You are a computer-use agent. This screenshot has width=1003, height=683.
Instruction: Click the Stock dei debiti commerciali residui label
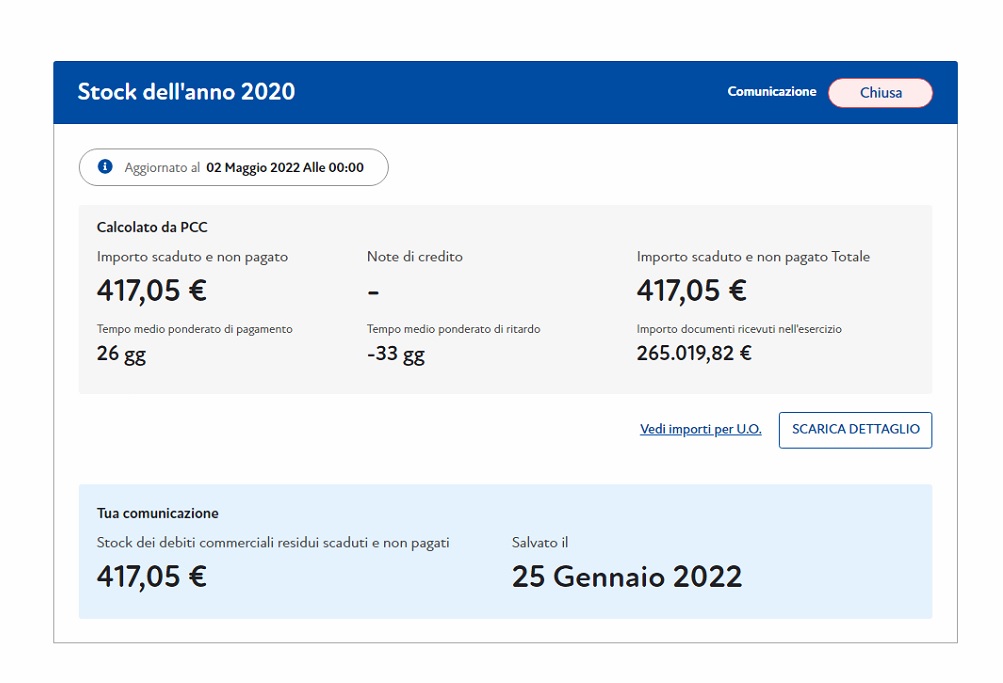click(273, 543)
